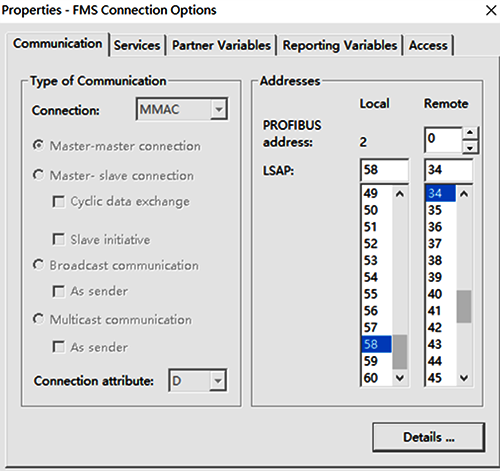Click the local LSAP input field
500x471 pixels.
384,170
